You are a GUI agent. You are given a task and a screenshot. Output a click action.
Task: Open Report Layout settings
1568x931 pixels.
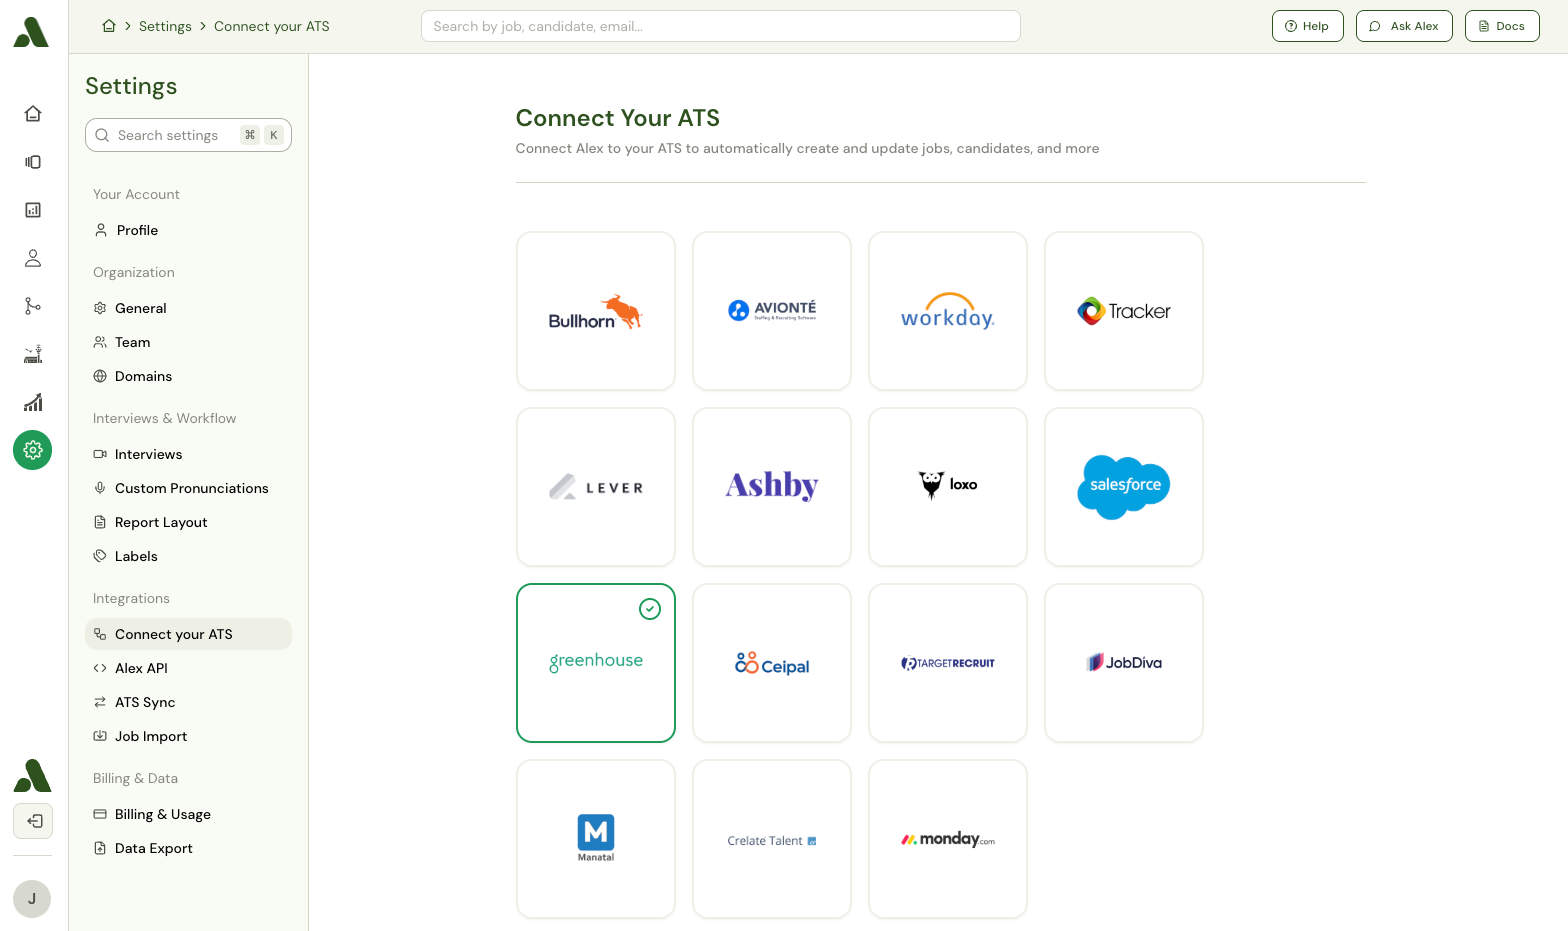point(188,522)
